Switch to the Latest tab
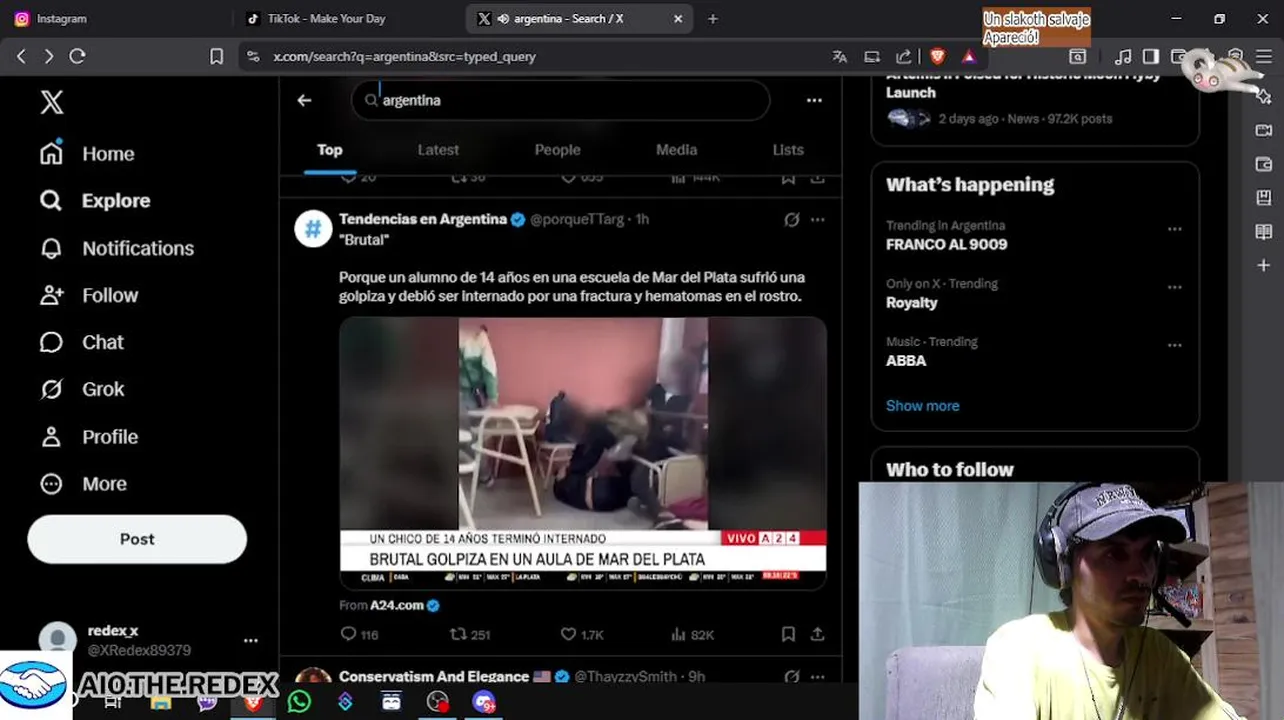 point(438,149)
